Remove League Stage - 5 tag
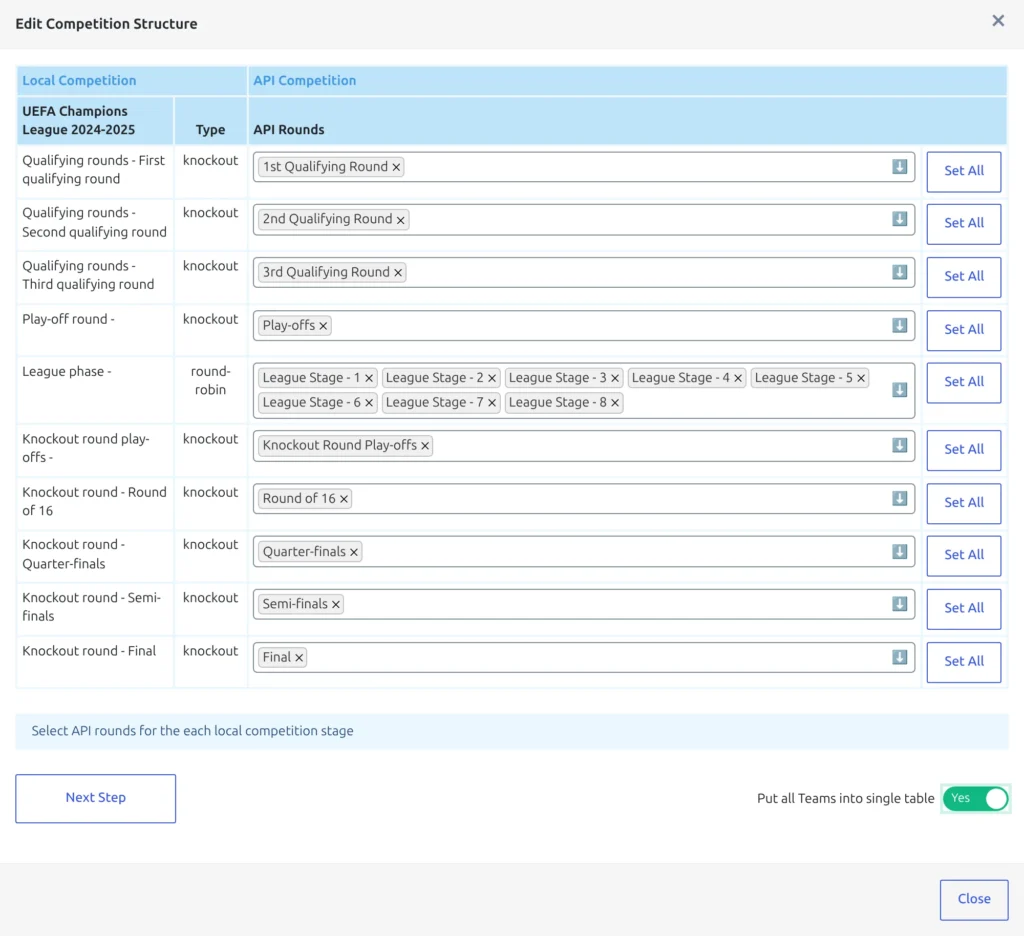Viewport: 1024px width, 936px height. point(861,378)
